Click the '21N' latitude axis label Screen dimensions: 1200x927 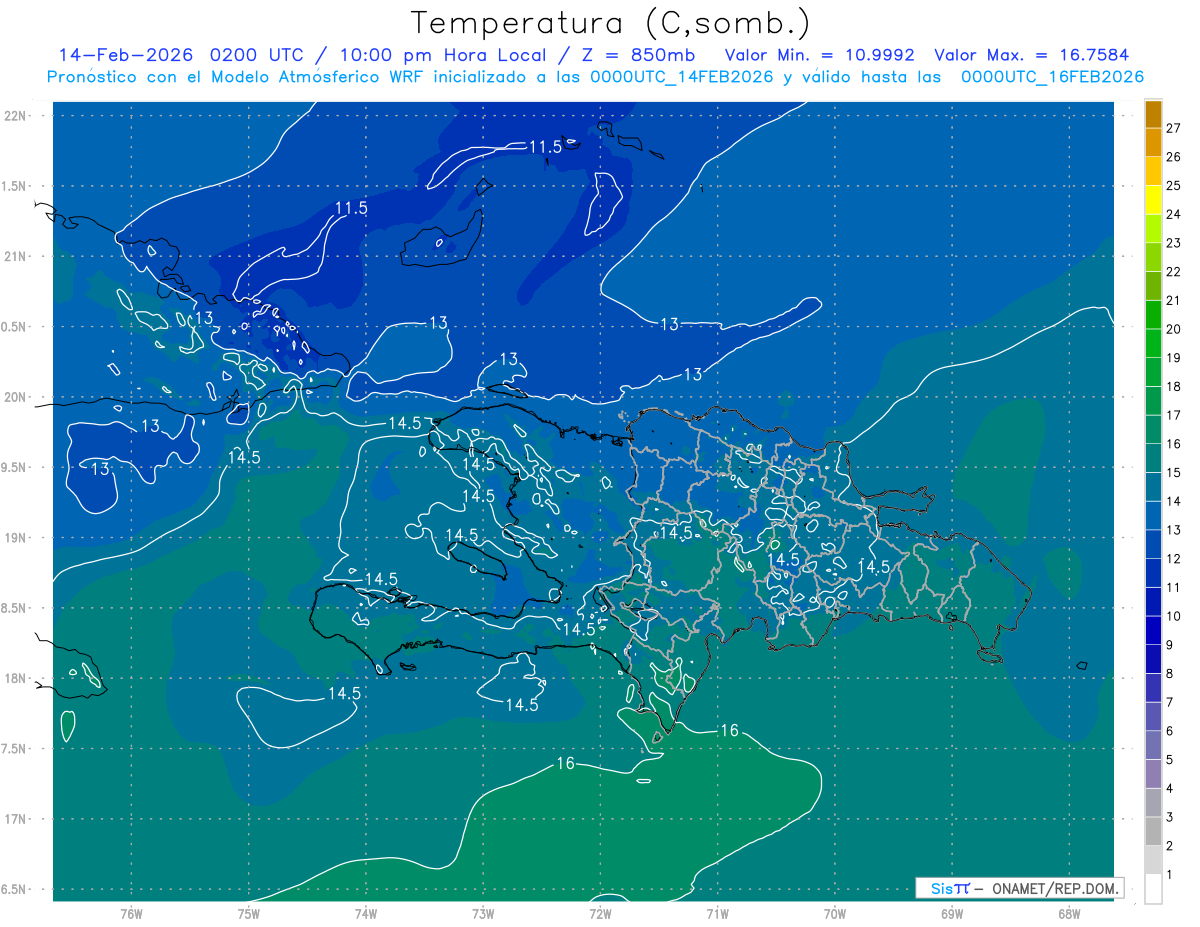pyautogui.click(x=14, y=256)
